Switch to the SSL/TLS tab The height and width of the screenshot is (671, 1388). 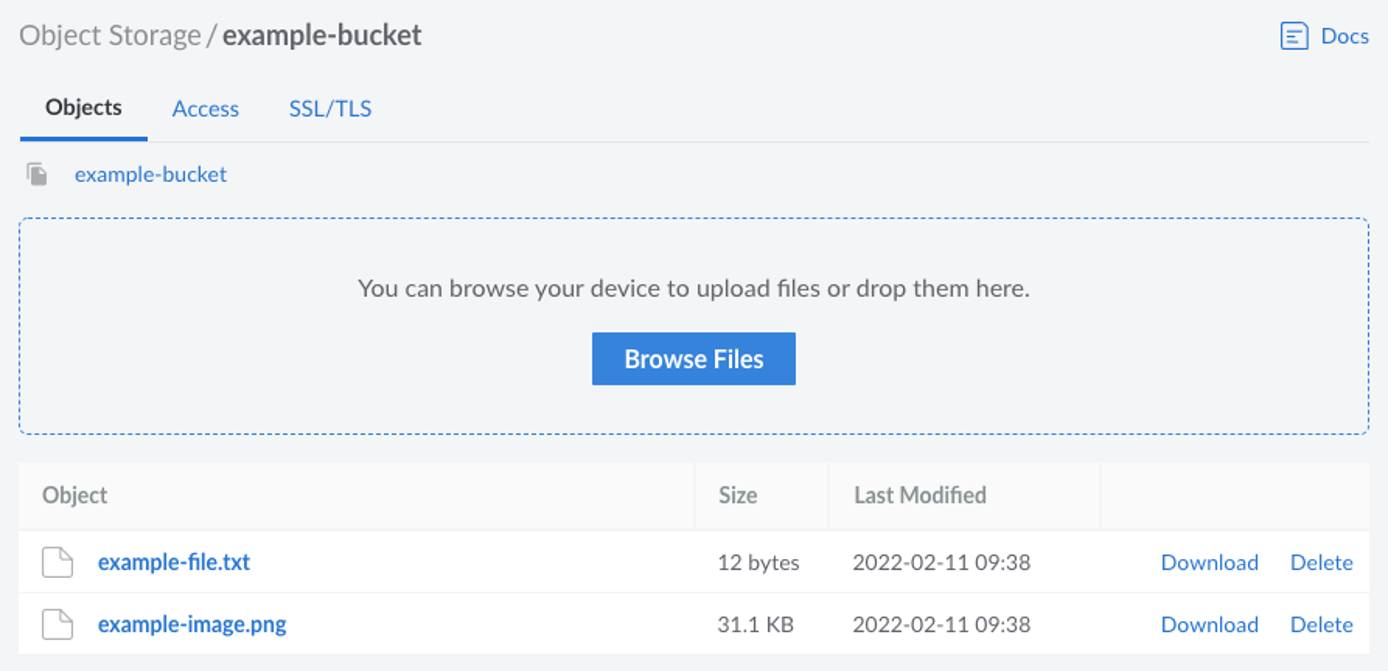pos(330,109)
